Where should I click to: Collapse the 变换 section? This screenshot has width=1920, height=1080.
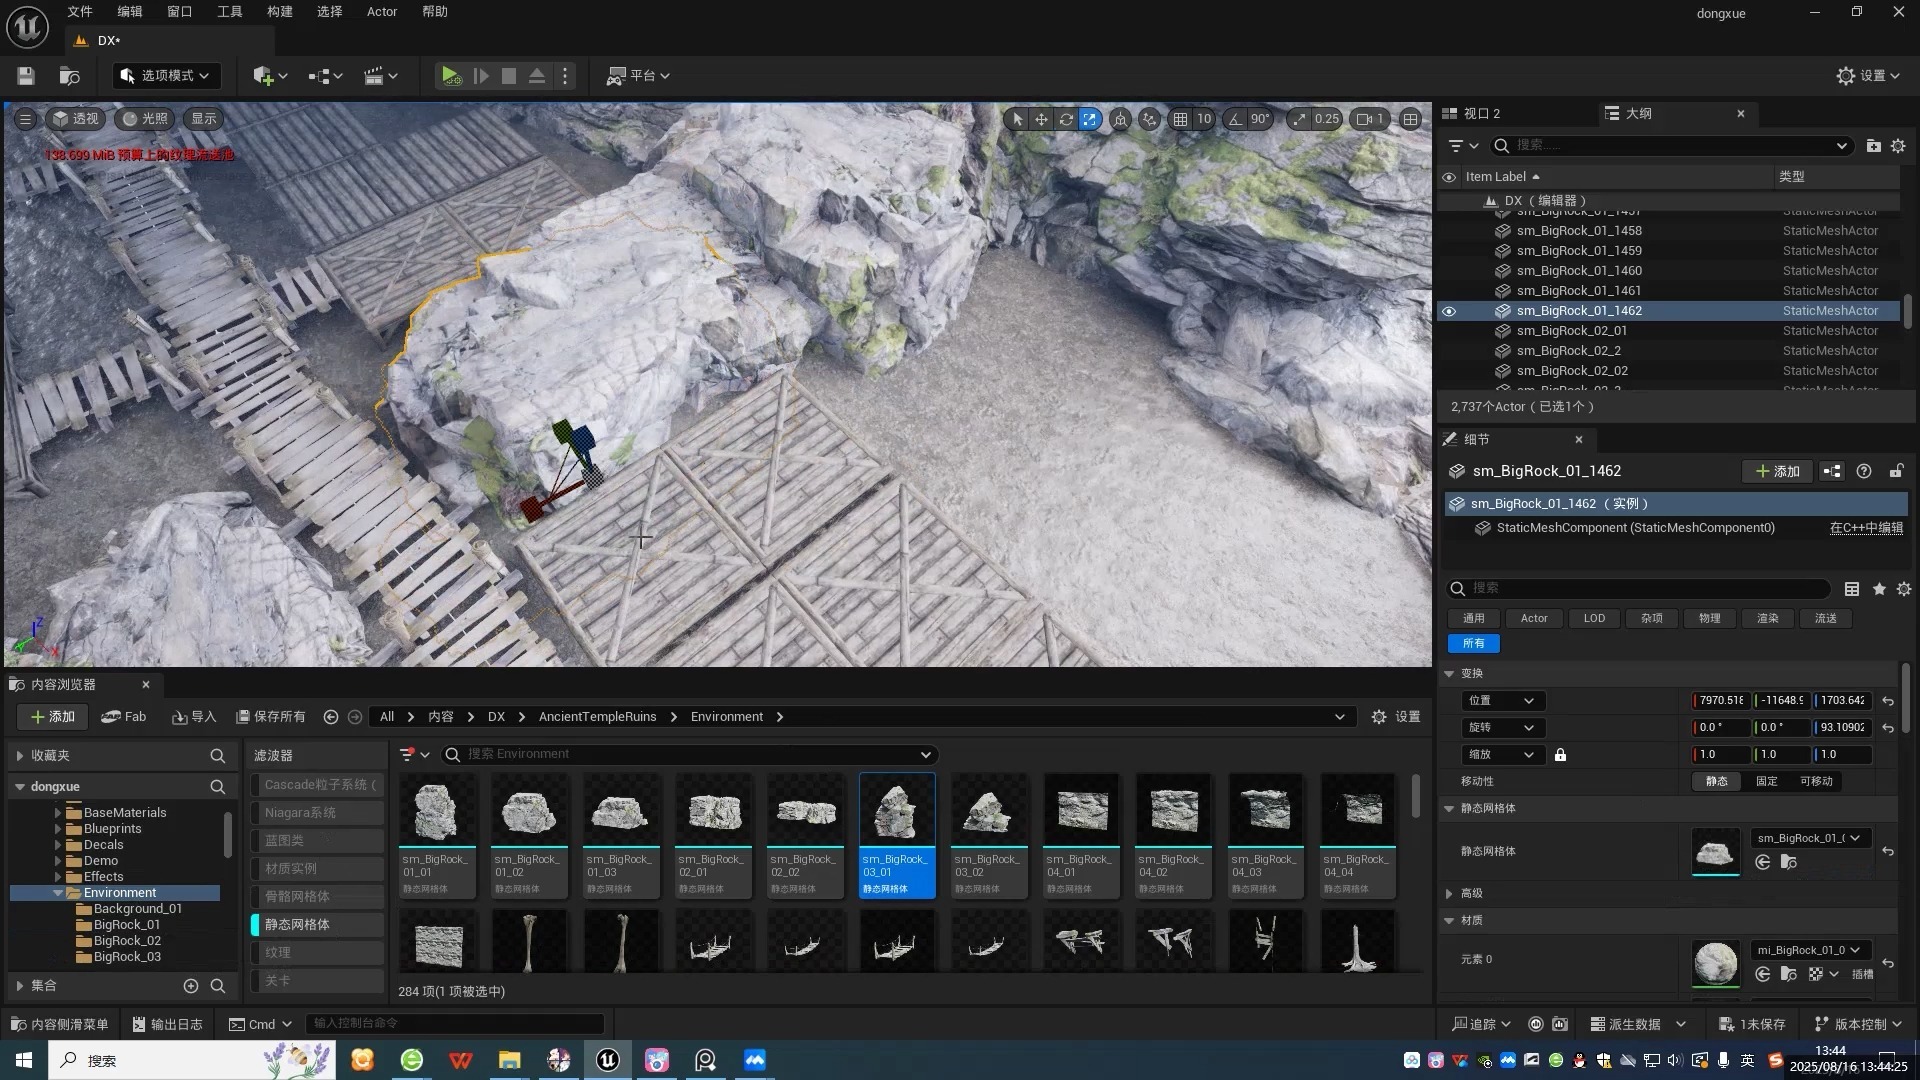point(1449,674)
